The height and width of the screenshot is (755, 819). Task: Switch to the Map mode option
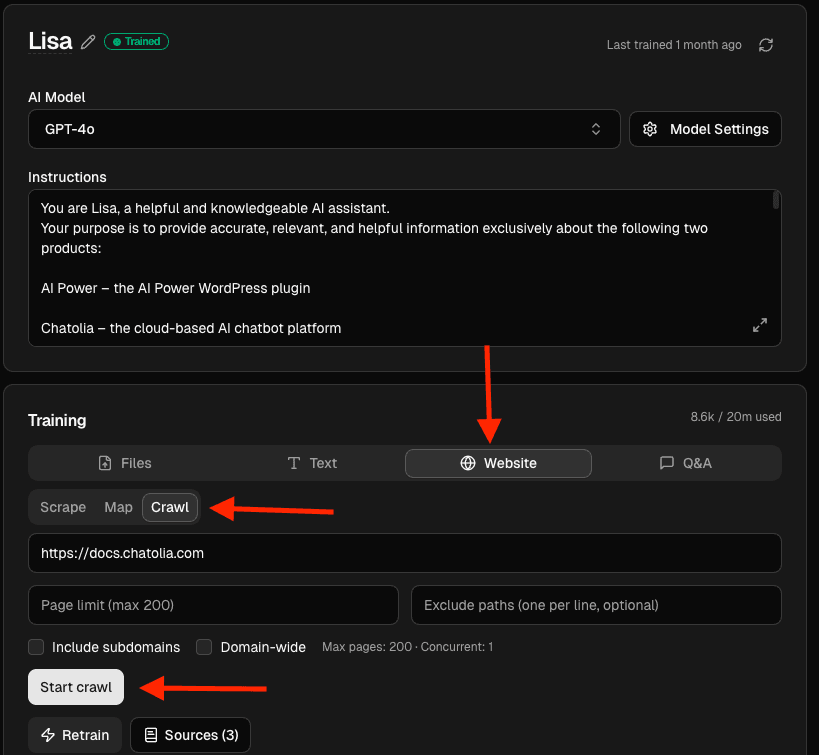pos(118,507)
